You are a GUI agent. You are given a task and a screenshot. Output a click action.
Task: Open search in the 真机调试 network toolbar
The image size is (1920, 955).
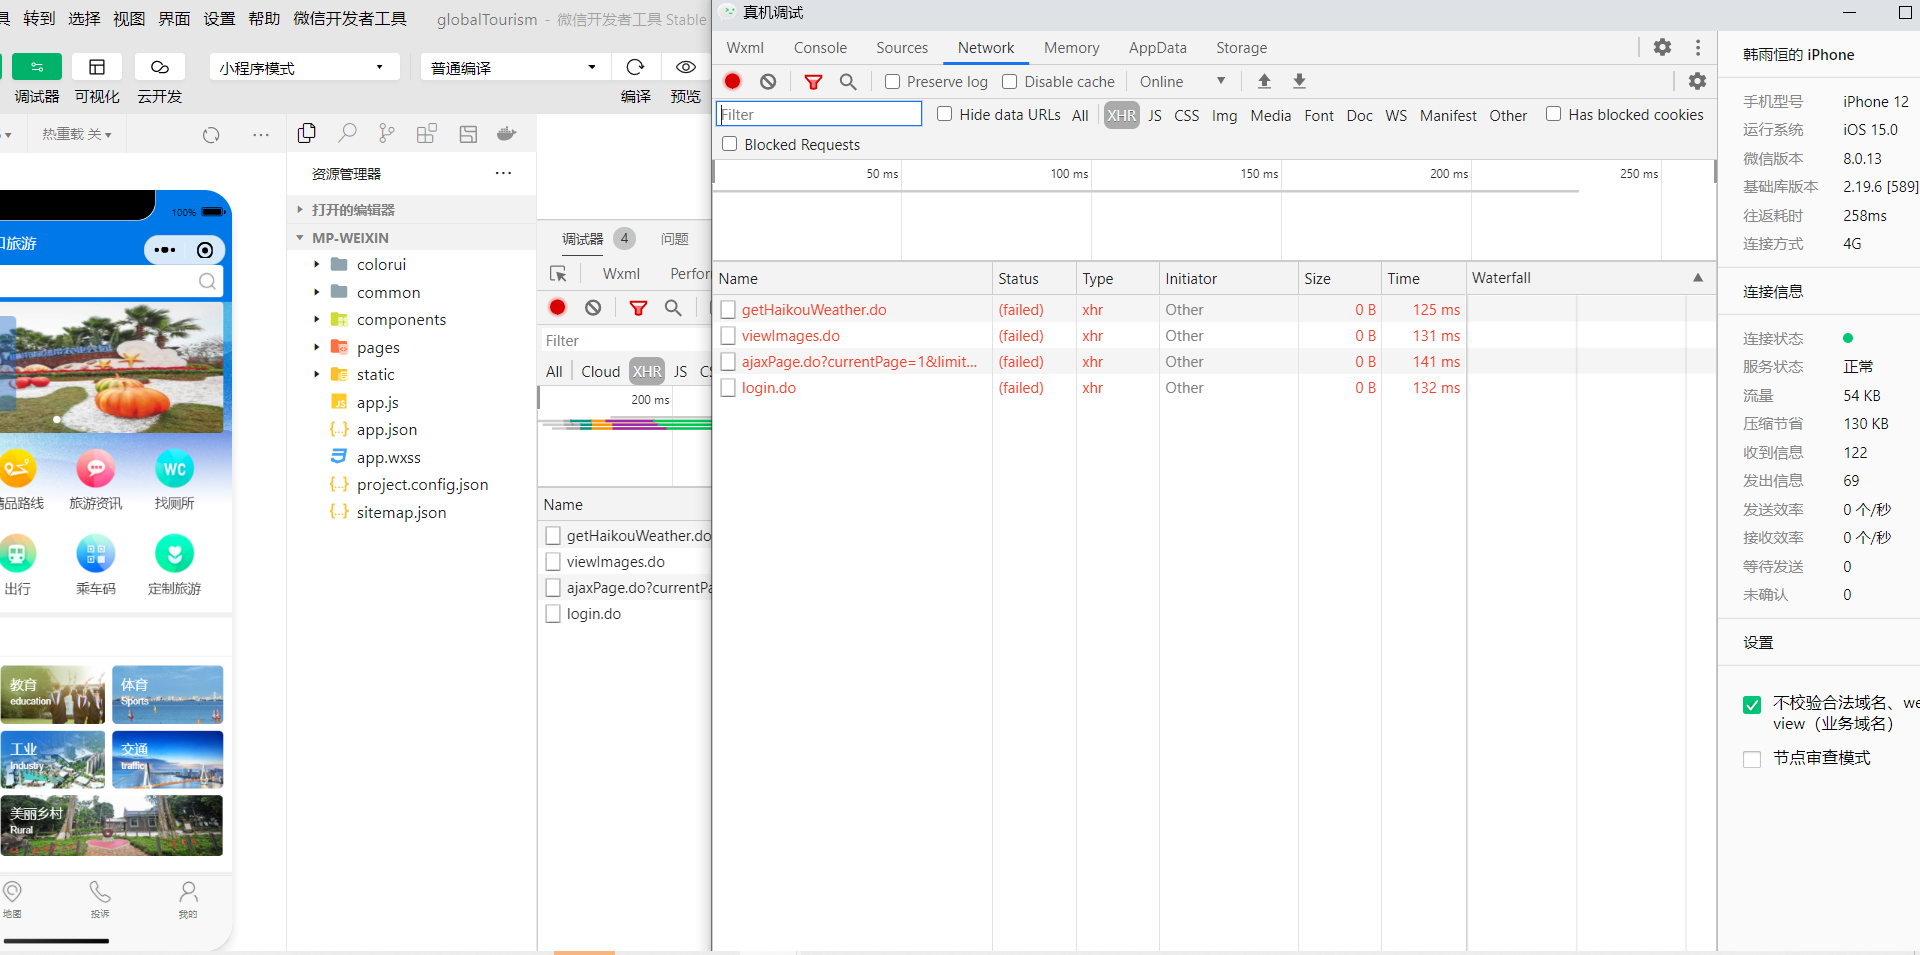pos(848,82)
